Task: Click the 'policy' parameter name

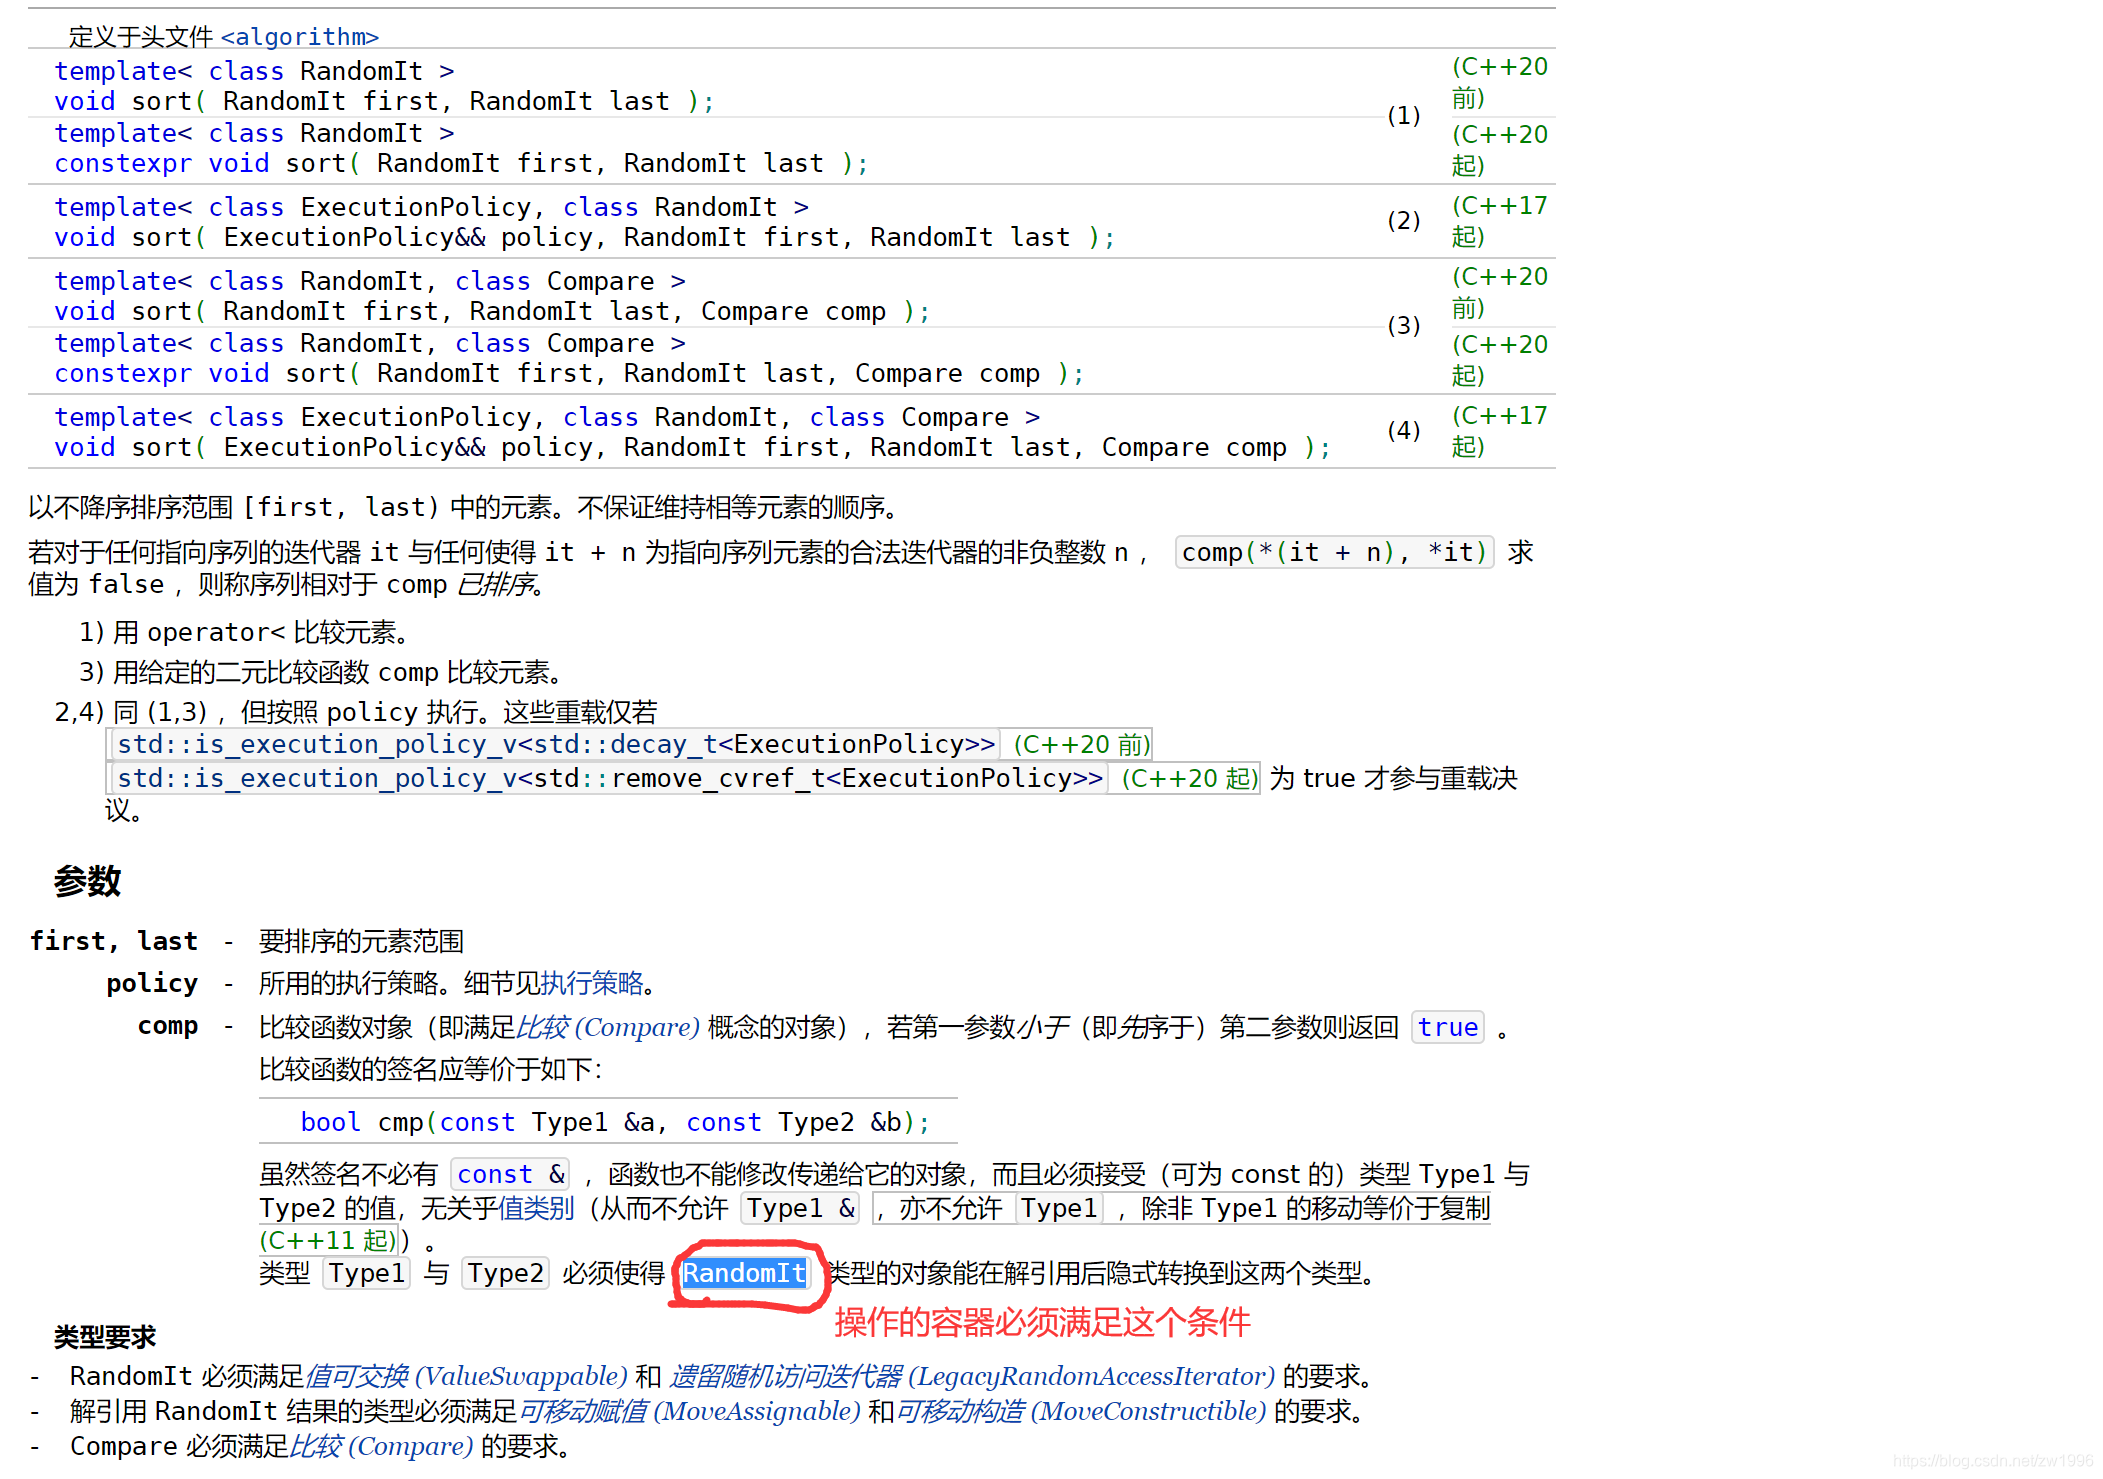Action: 152,984
